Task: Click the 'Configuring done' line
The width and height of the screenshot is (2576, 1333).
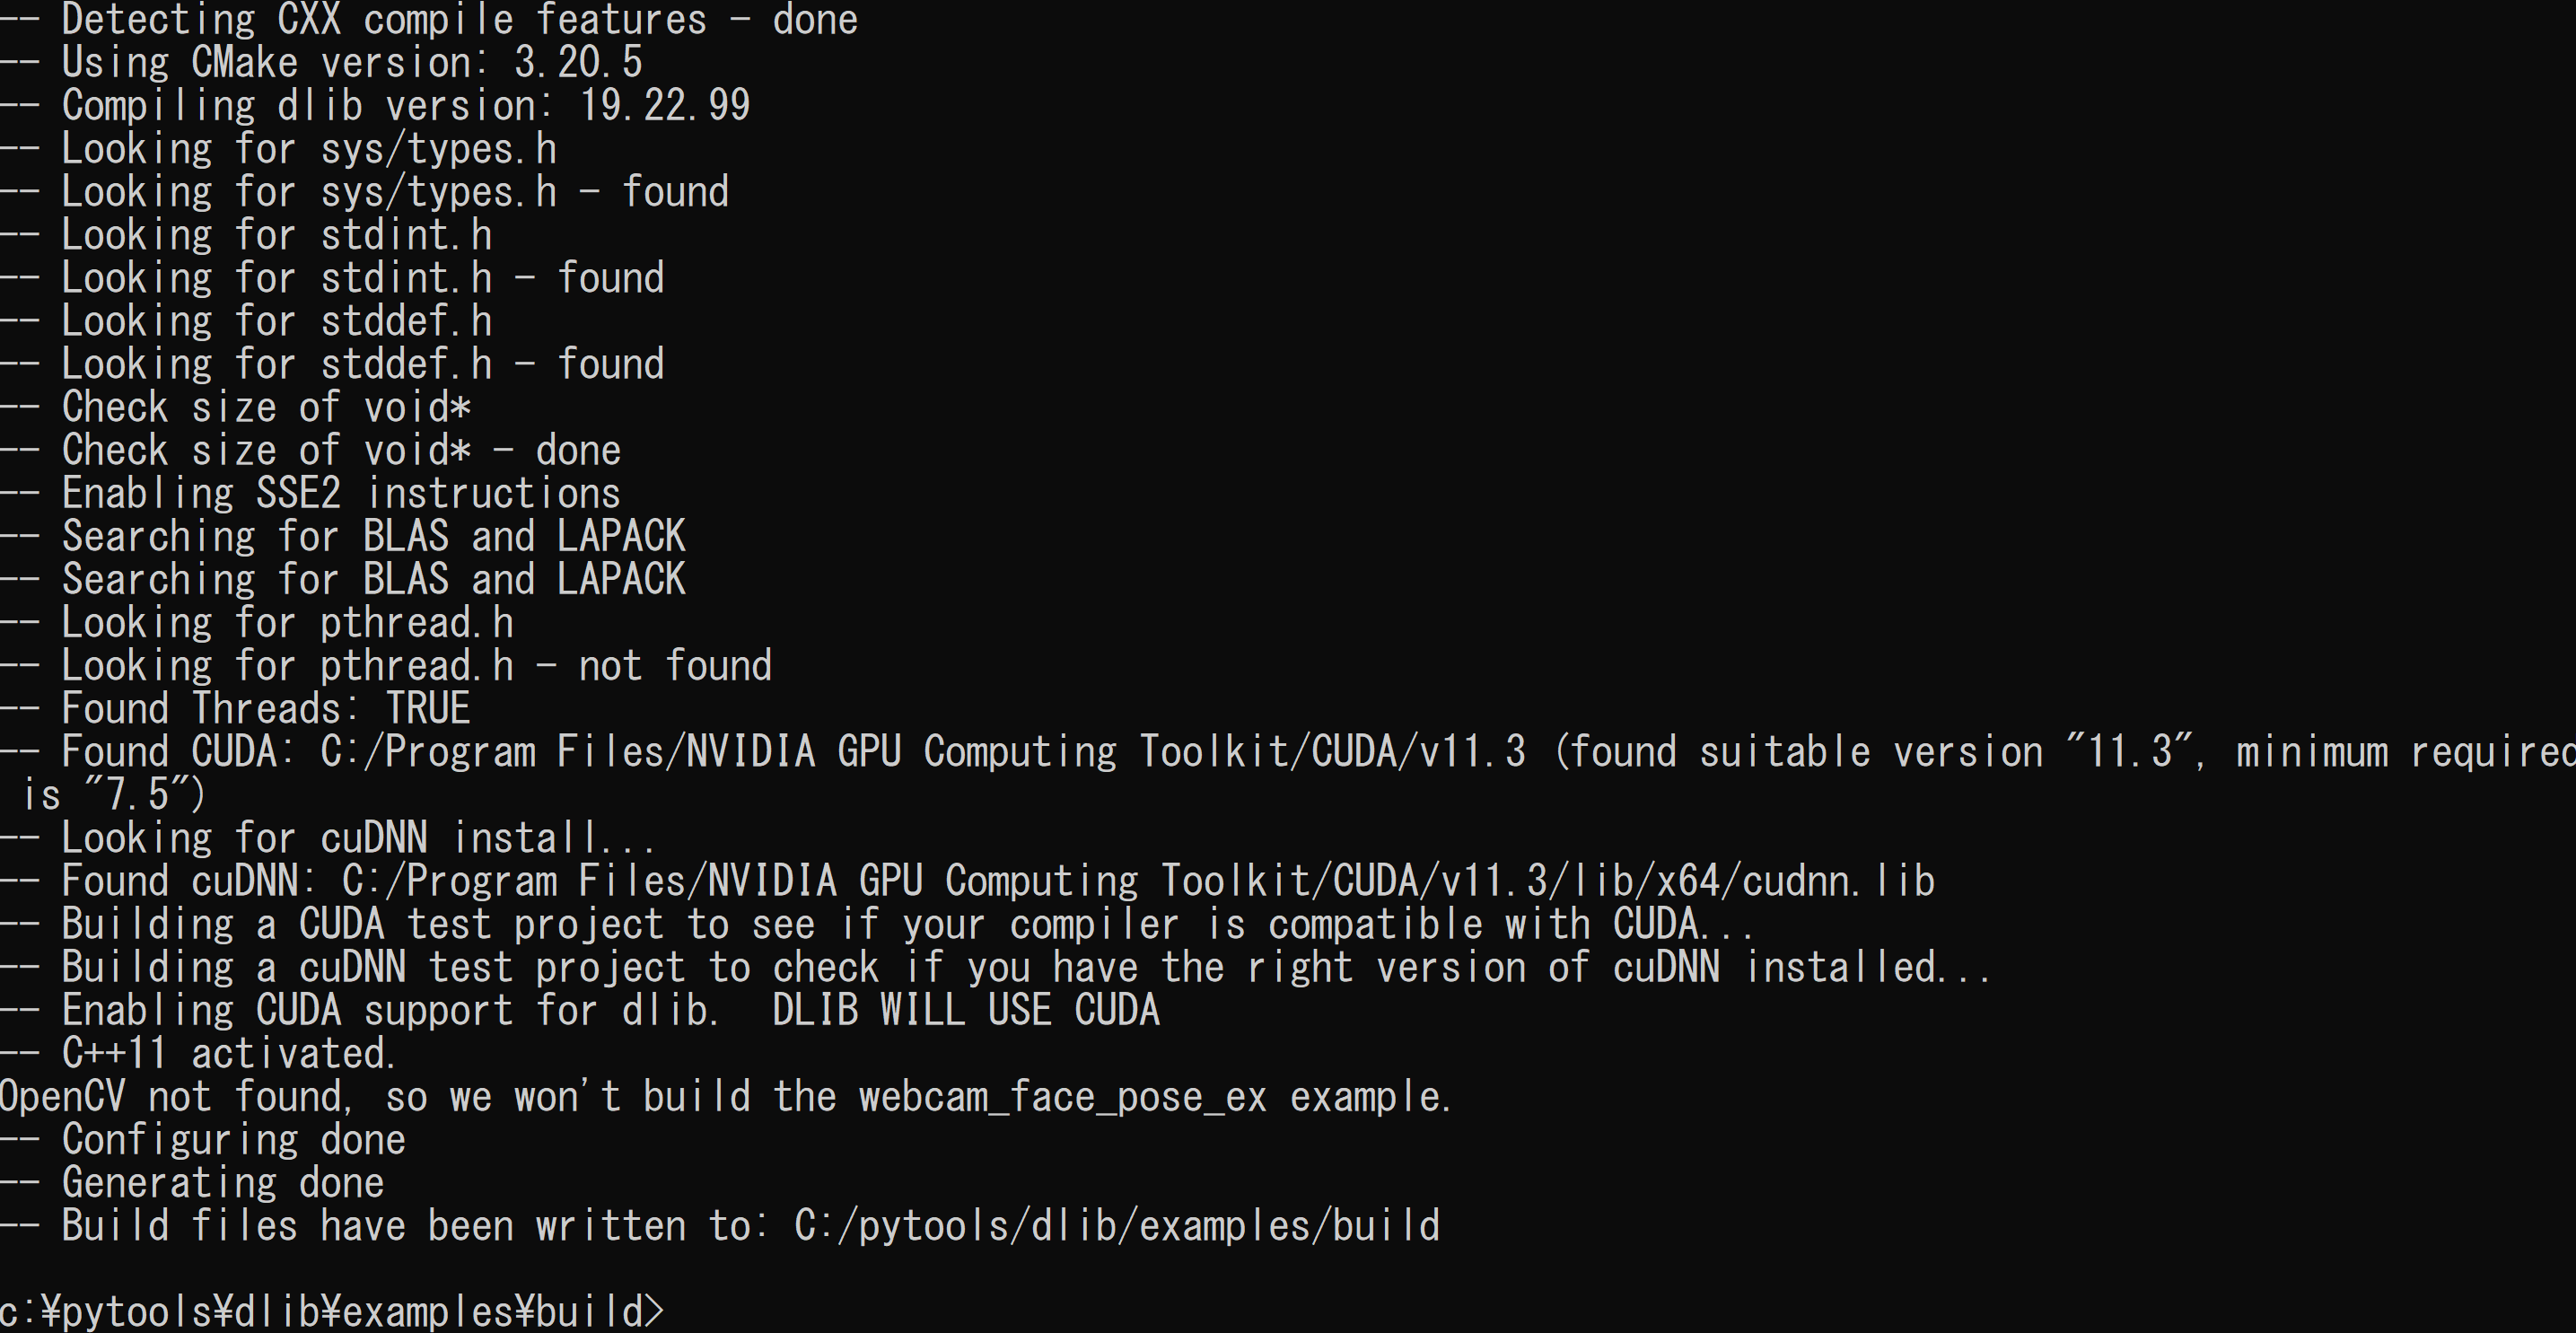Action: [x=203, y=1140]
